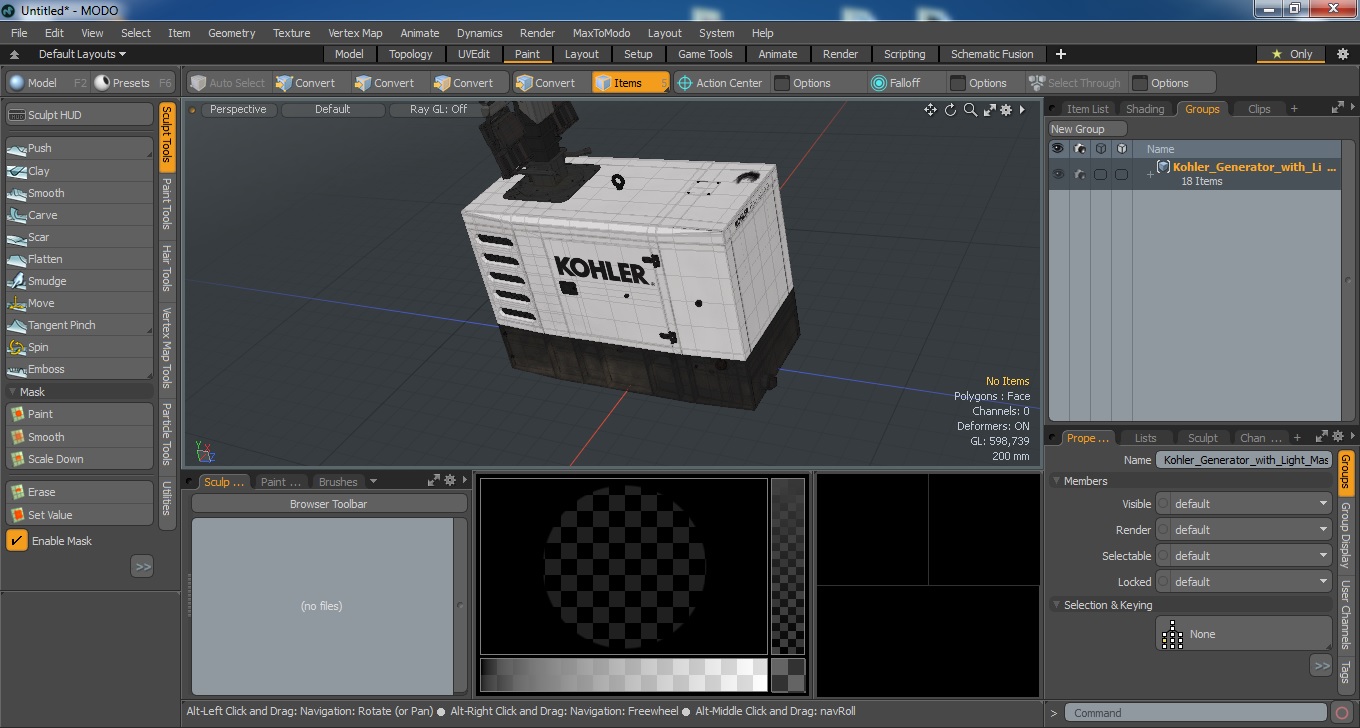Open the Vertex Map menu
This screenshot has height=728, width=1360.
(355, 33)
